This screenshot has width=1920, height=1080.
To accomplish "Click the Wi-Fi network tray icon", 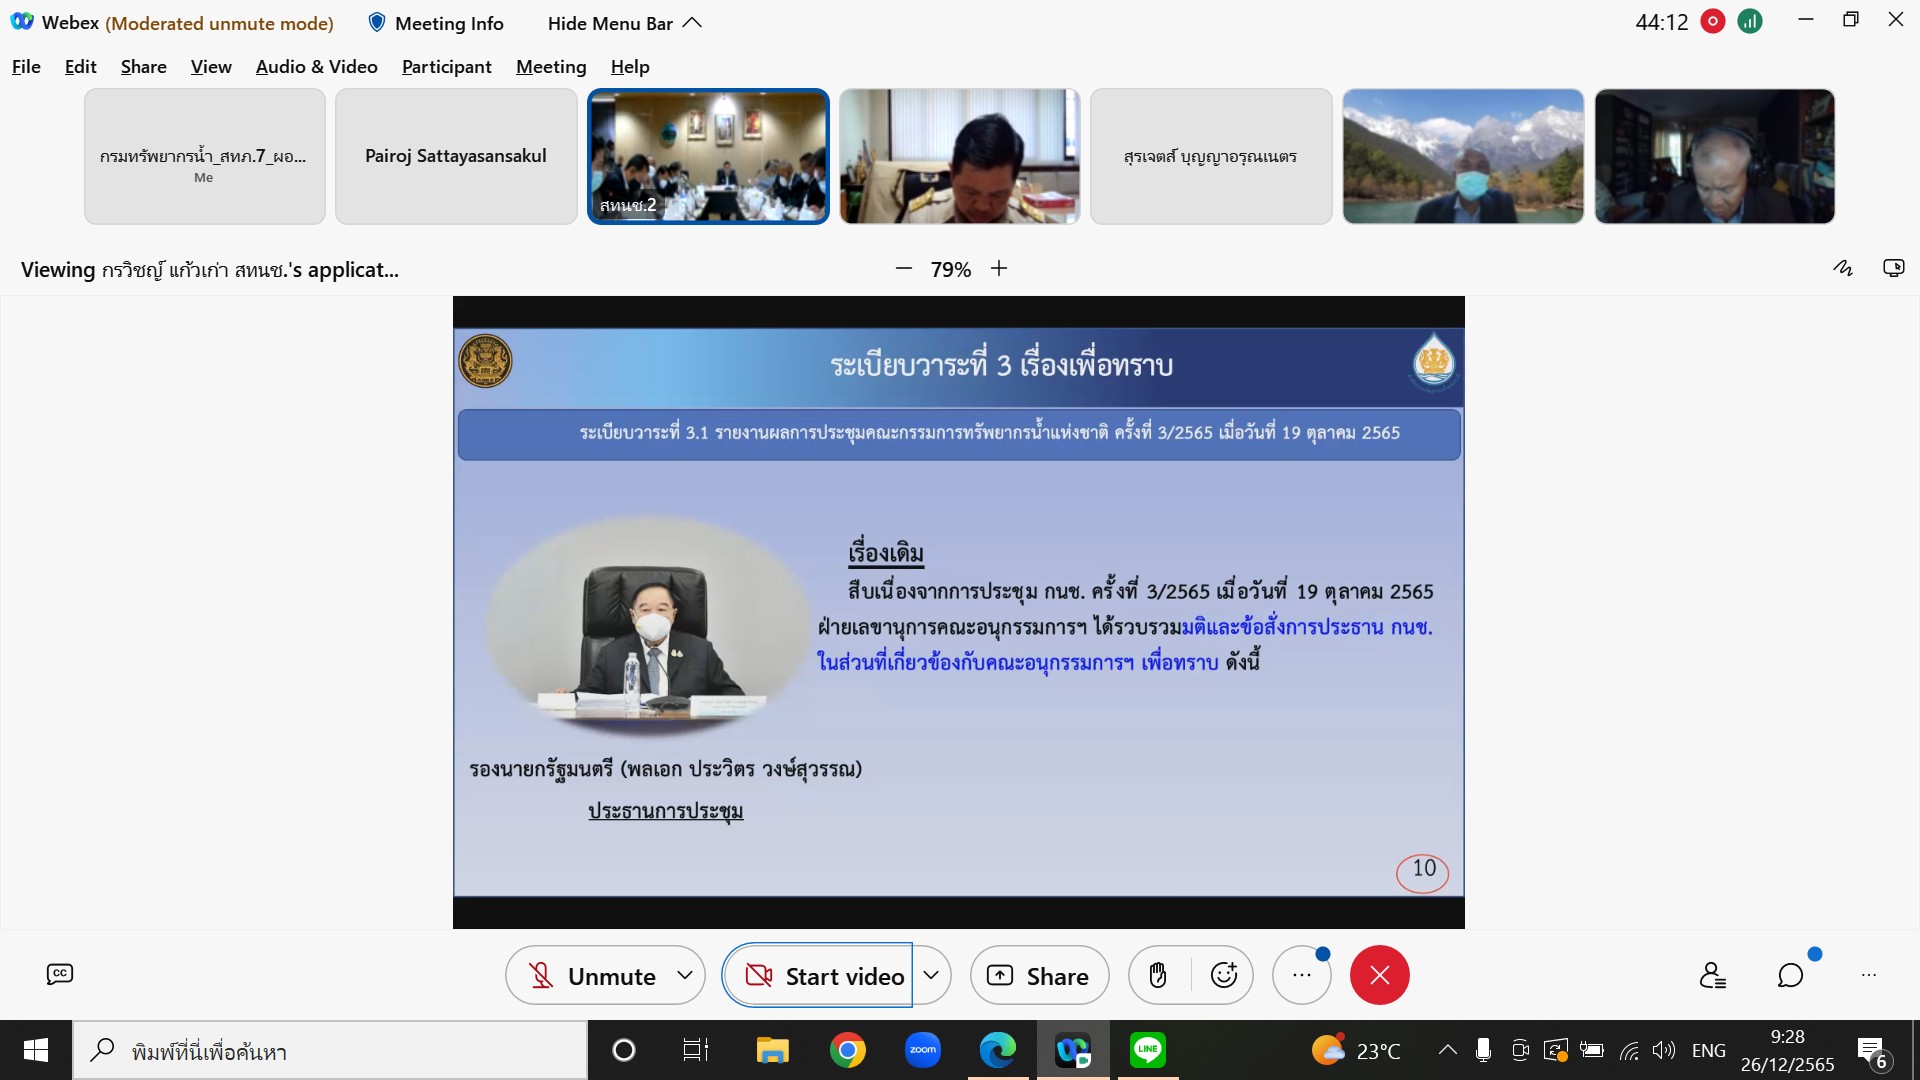I will click(1629, 1050).
